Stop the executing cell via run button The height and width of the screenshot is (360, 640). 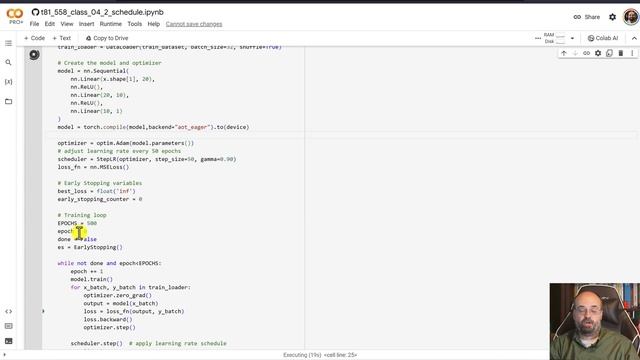34,54
